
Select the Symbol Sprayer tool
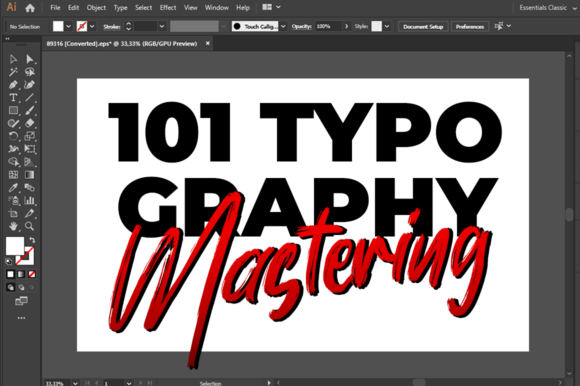click(x=13, y=201)
